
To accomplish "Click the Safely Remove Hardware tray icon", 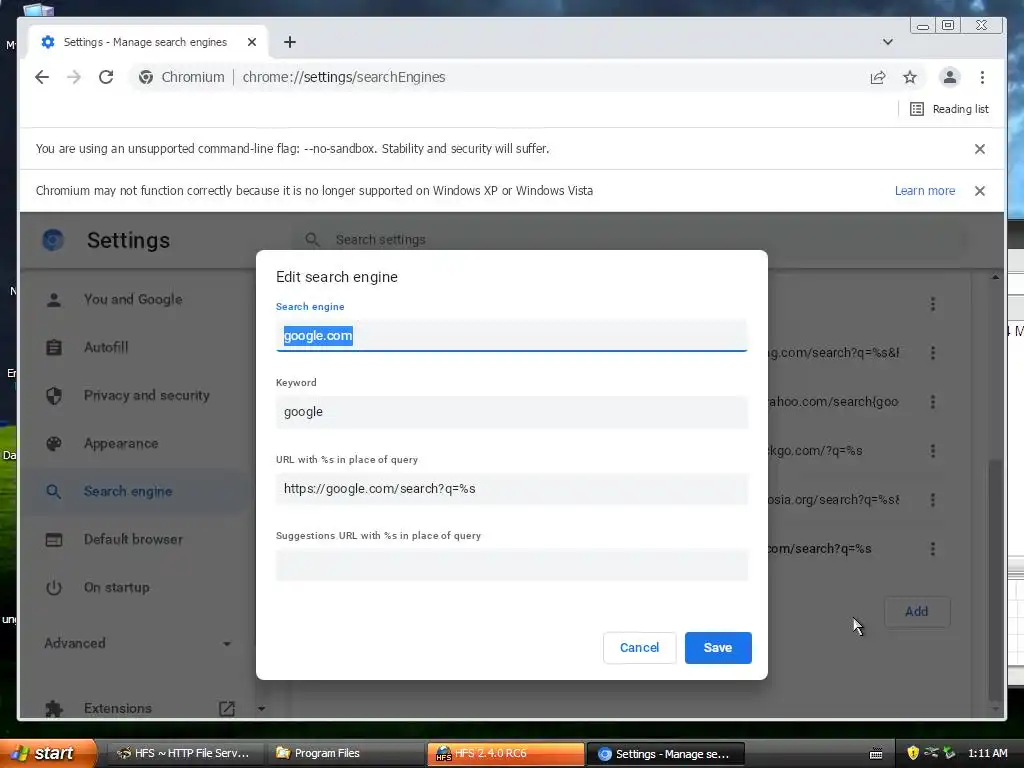I will [x=949, y=753].
